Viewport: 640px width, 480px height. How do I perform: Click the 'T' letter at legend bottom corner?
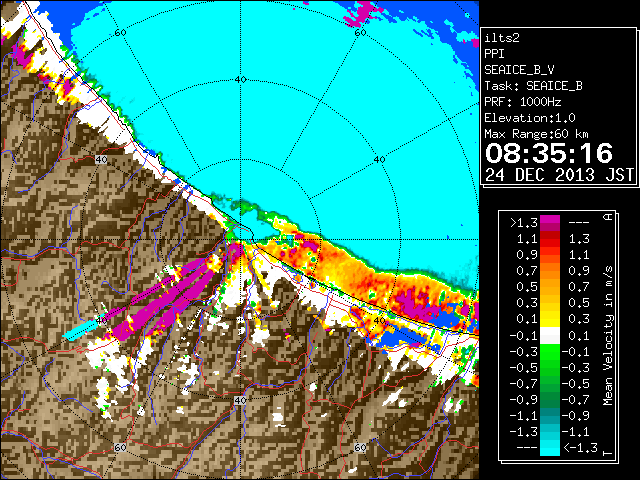click(608, 453)
